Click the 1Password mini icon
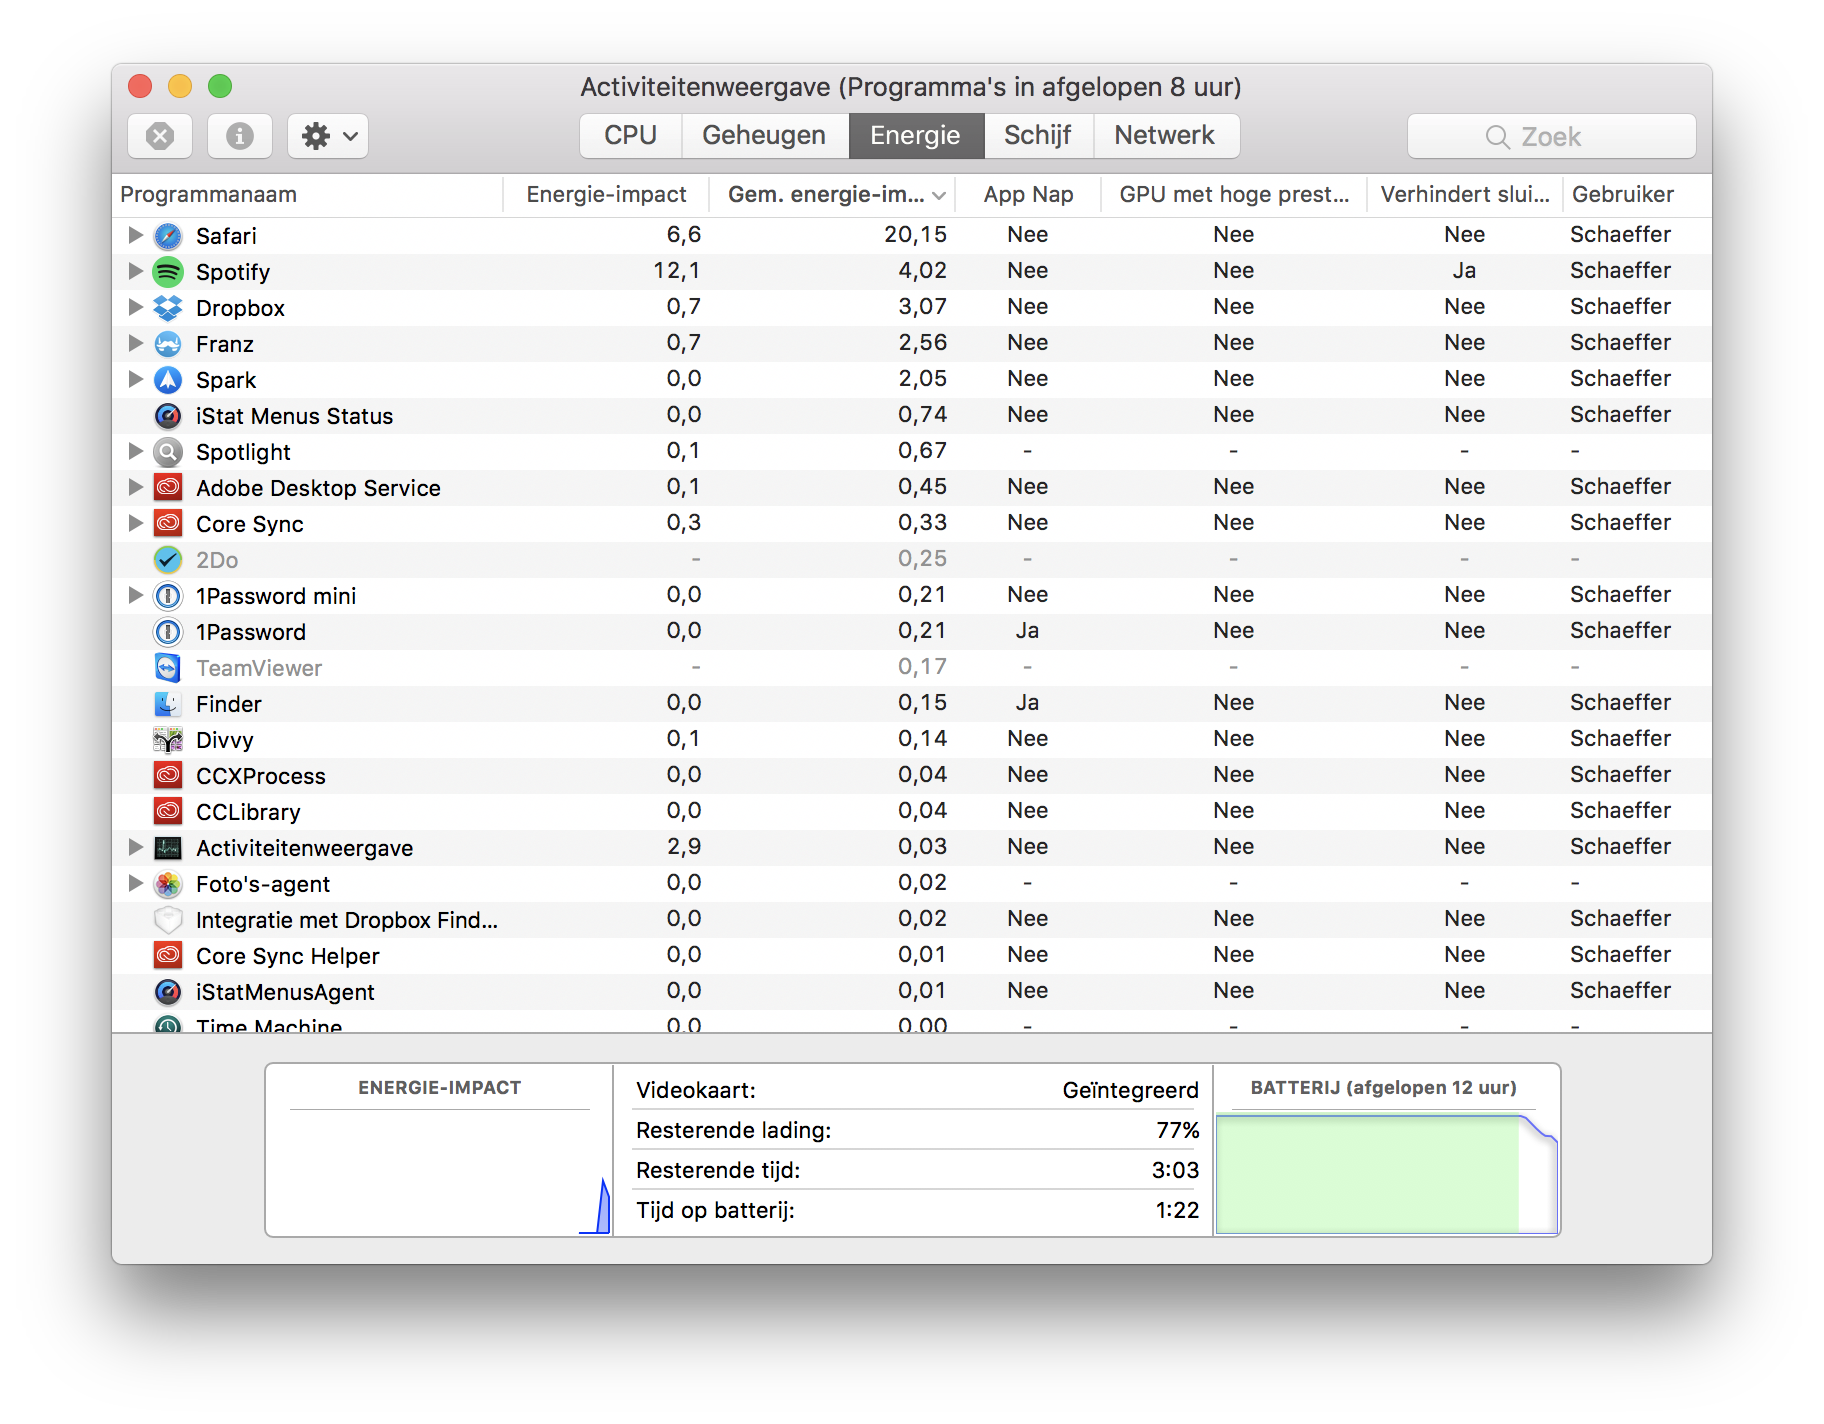This screenshot has height=1424, width=1824. [168, 596]
